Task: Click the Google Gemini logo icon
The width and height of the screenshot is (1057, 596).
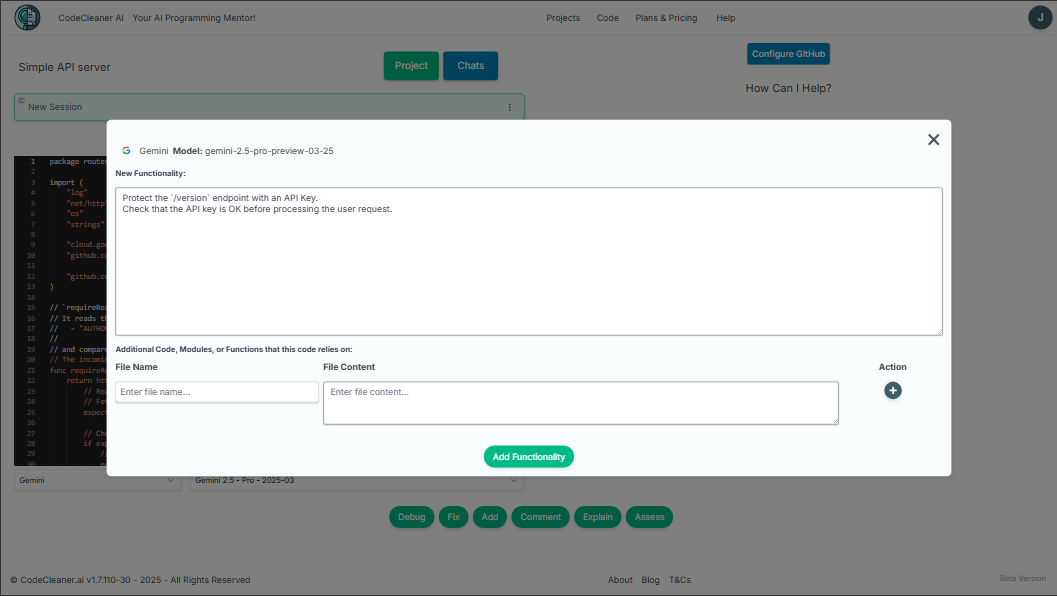Action: pos(126,151)
